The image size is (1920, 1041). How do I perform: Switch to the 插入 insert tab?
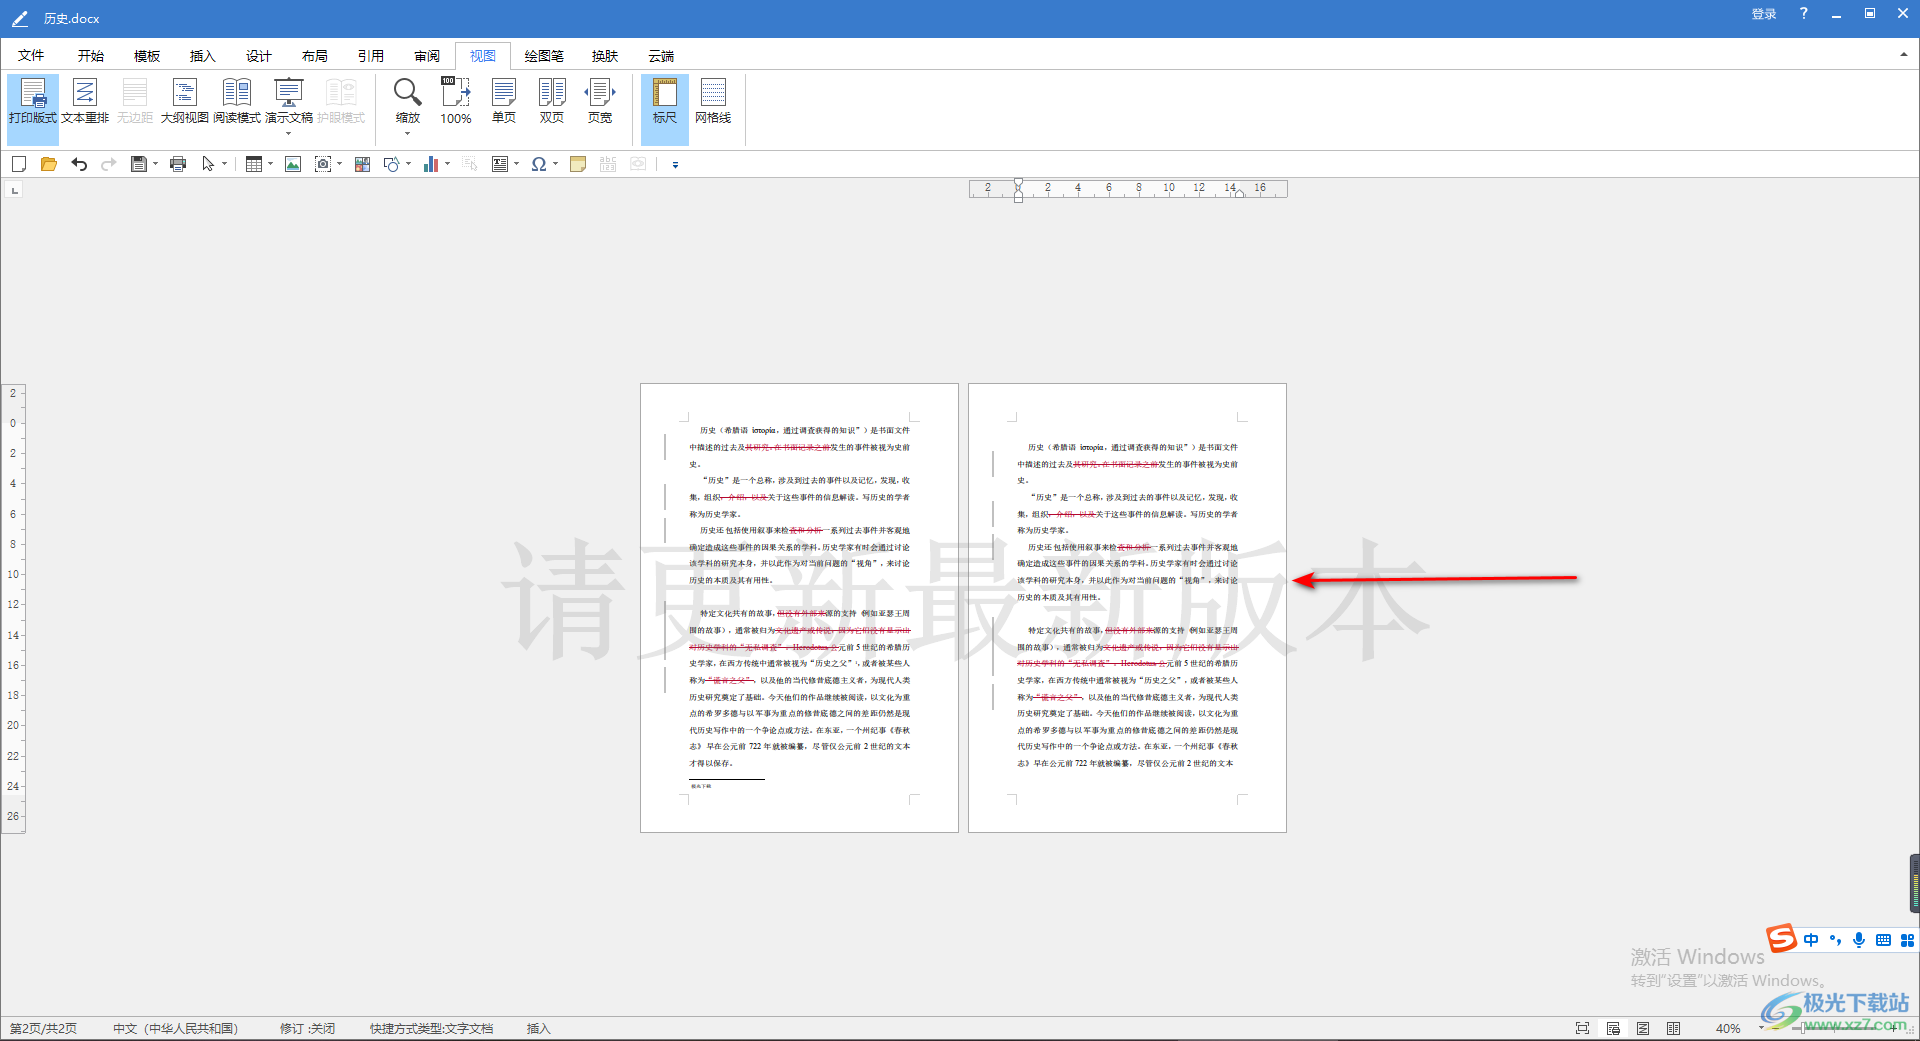[203, 56]
